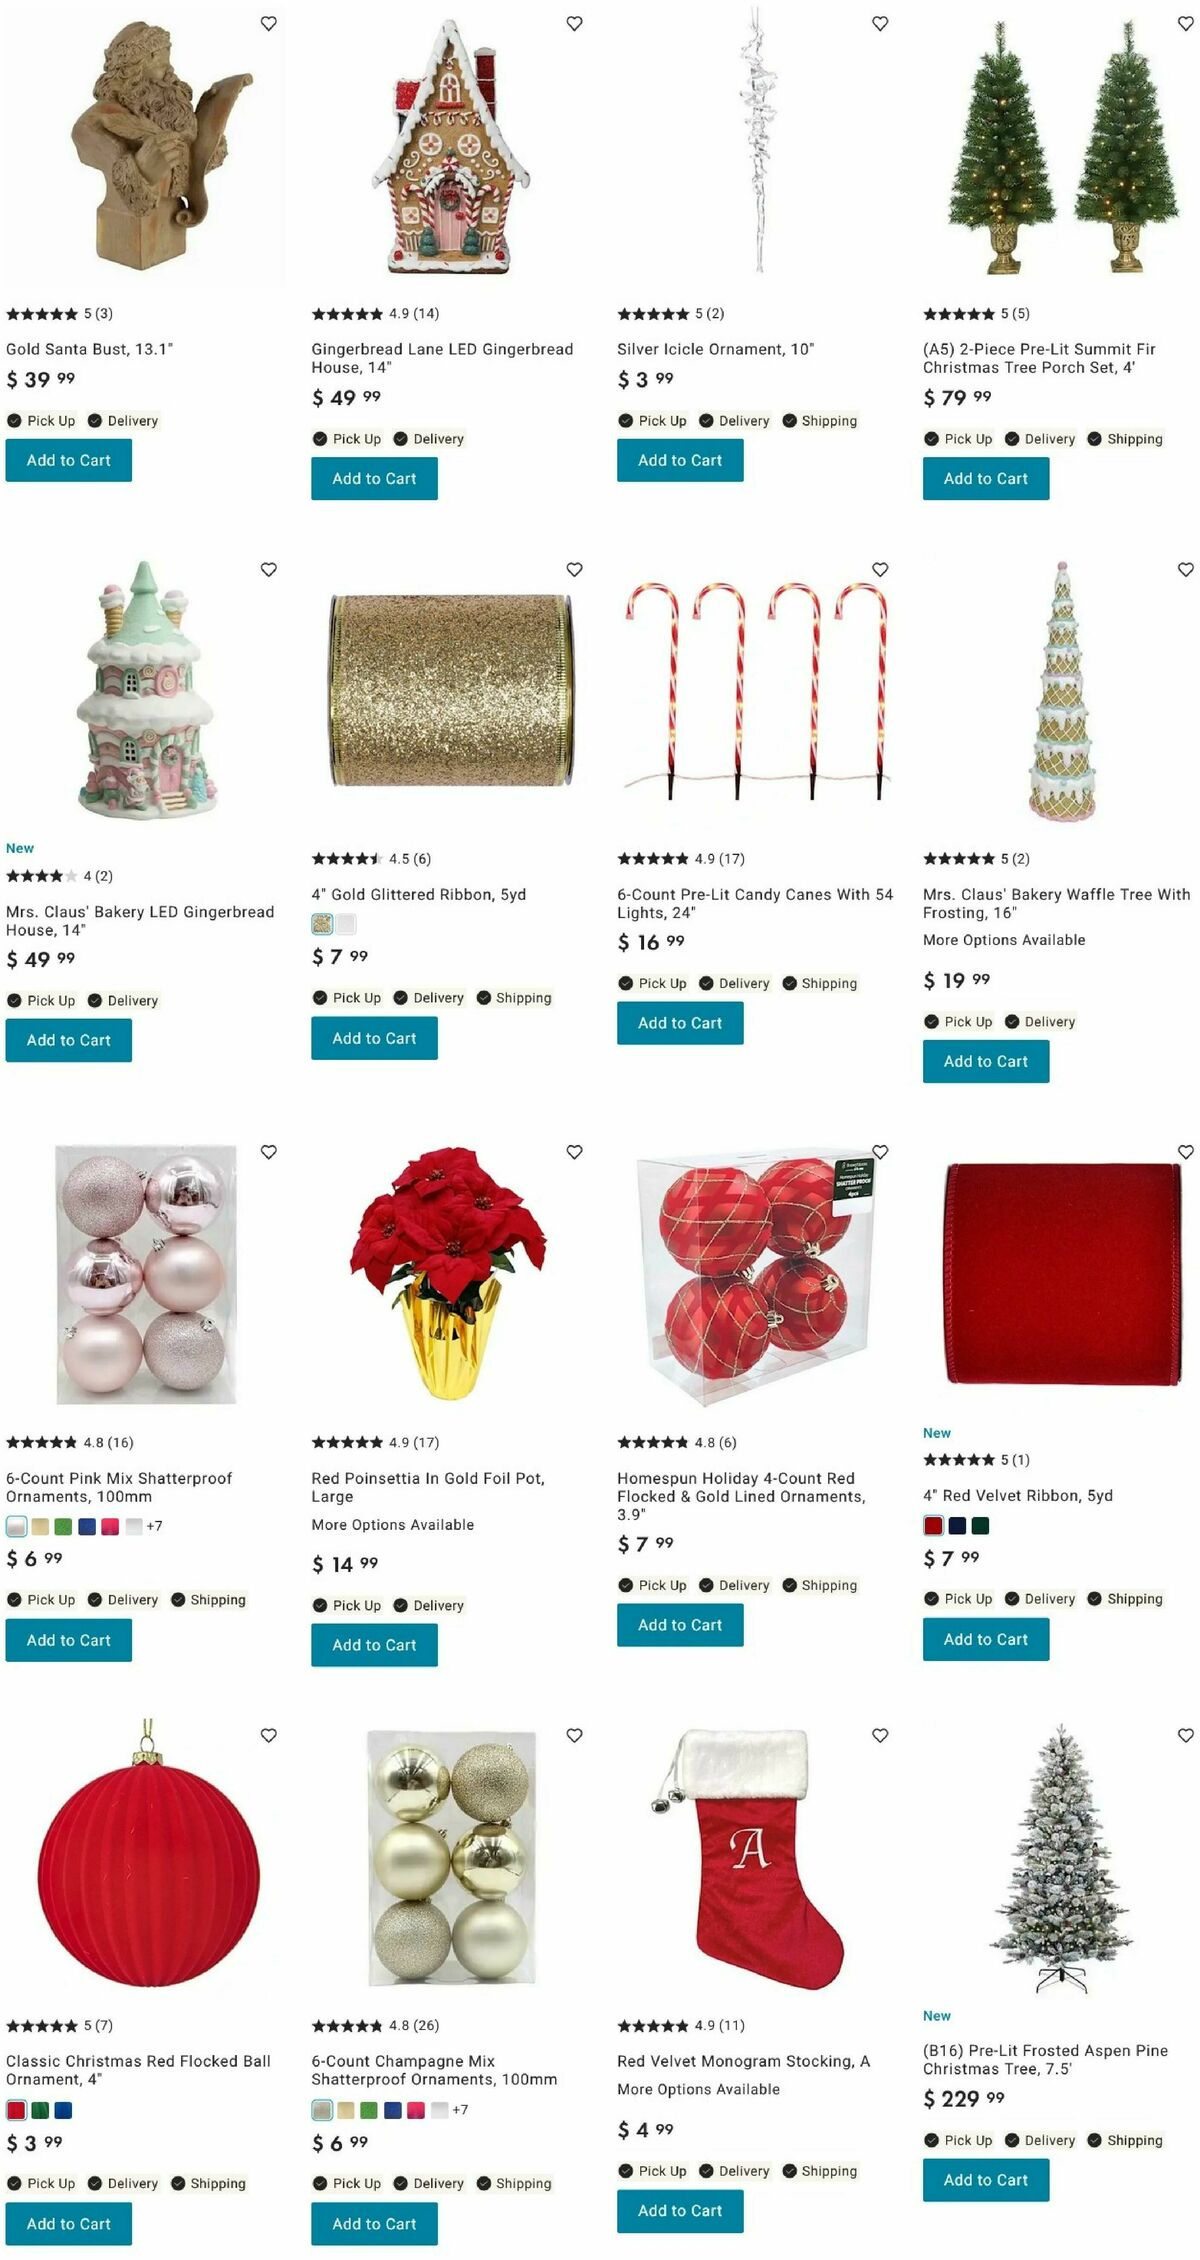Show +7 more colors for Champagne Mix Ornaments
Image resolution: width=1200 pixels, height=2260 pixels.
point(460,2109)
